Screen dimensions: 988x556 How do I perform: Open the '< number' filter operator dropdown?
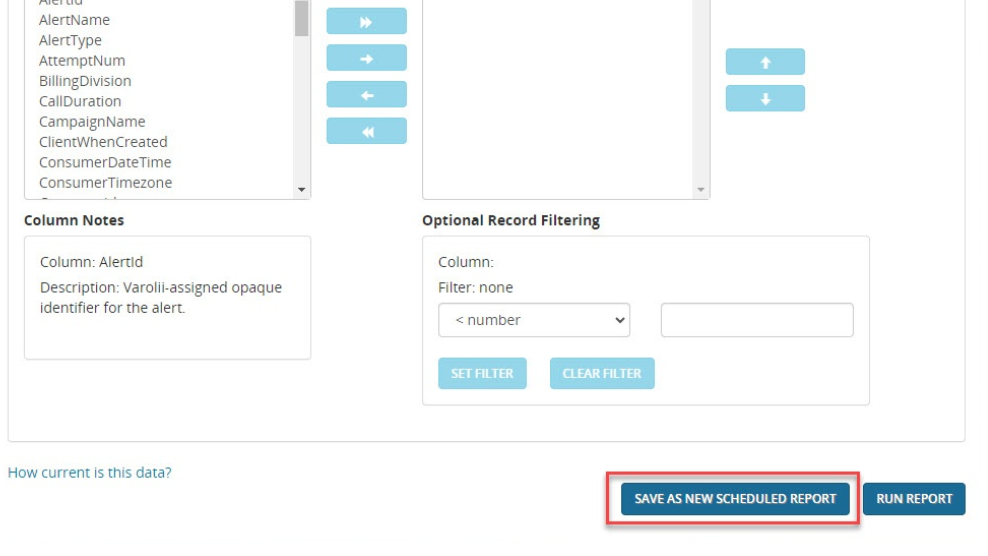[534, 320]
